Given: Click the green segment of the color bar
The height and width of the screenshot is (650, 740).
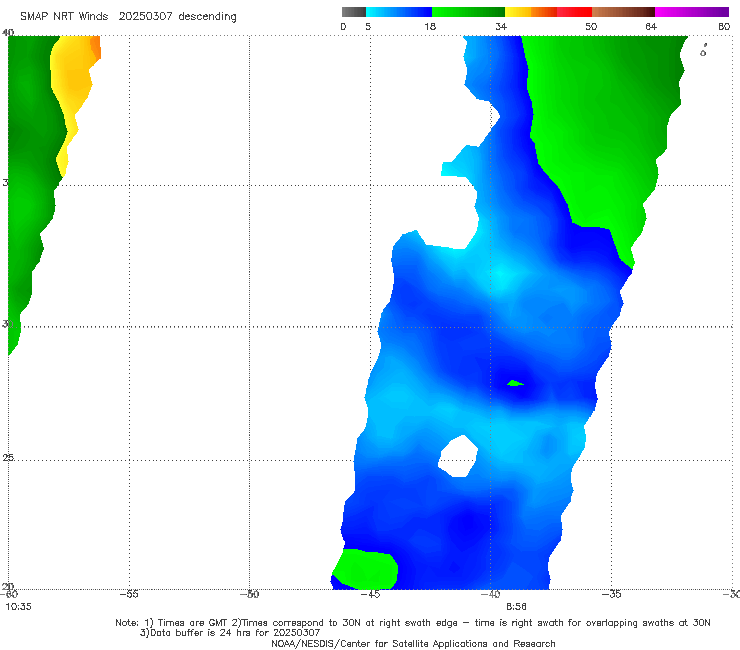Looking at the screenshot, I should tap(469, 12).
